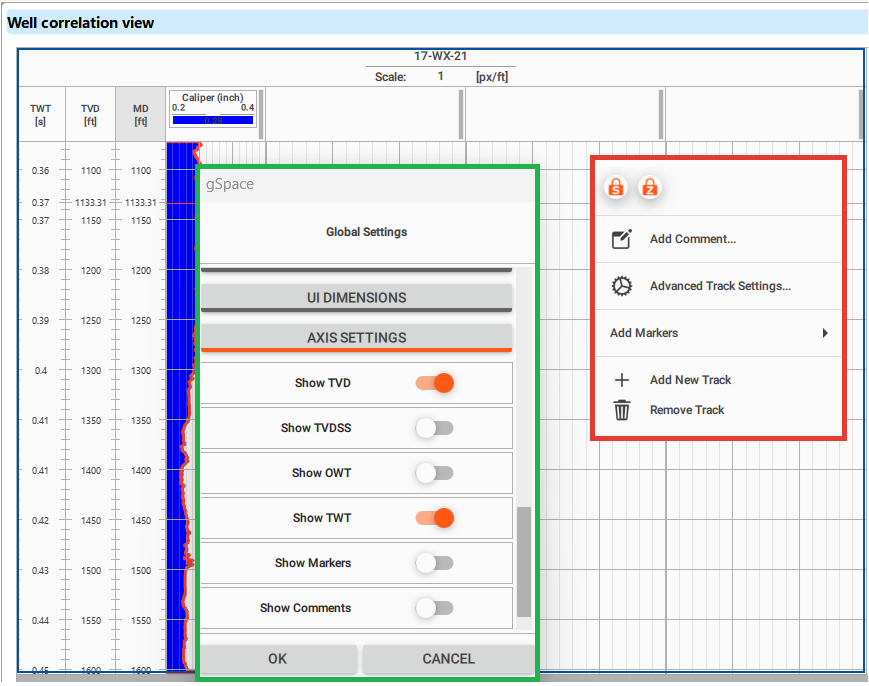
Task: Click the plus icon for Add New Track
Action: click(622, 380)
